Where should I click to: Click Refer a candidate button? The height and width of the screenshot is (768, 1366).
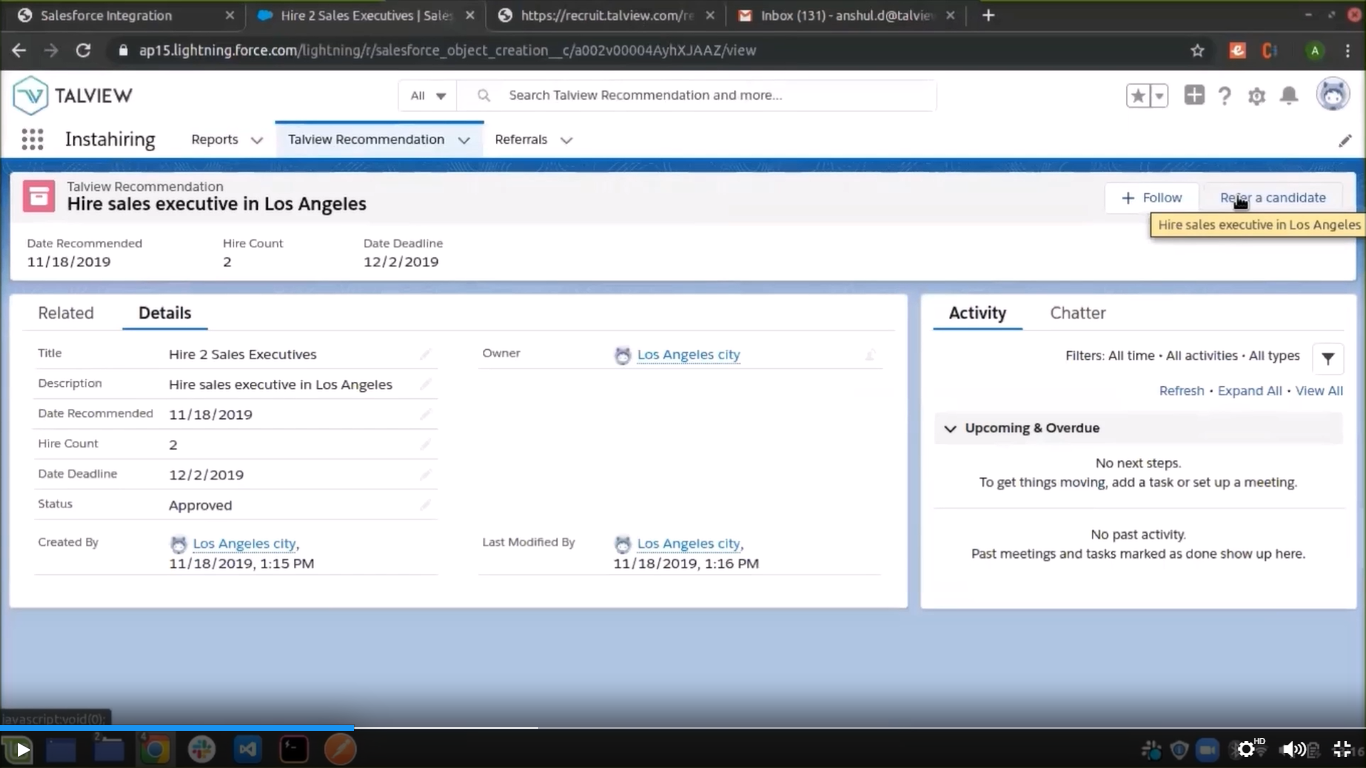click(x=1273, y=198)
